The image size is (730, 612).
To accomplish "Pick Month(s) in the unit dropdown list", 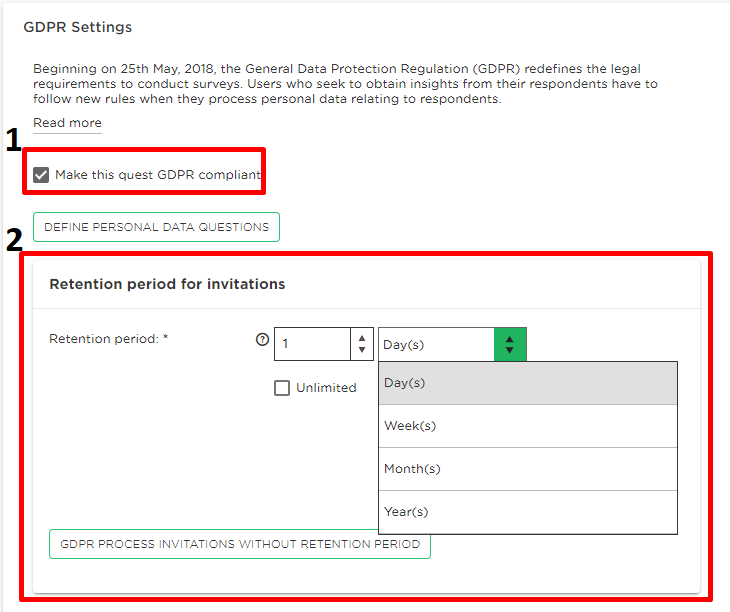I will pyautogui.click(x=528, y=469).
